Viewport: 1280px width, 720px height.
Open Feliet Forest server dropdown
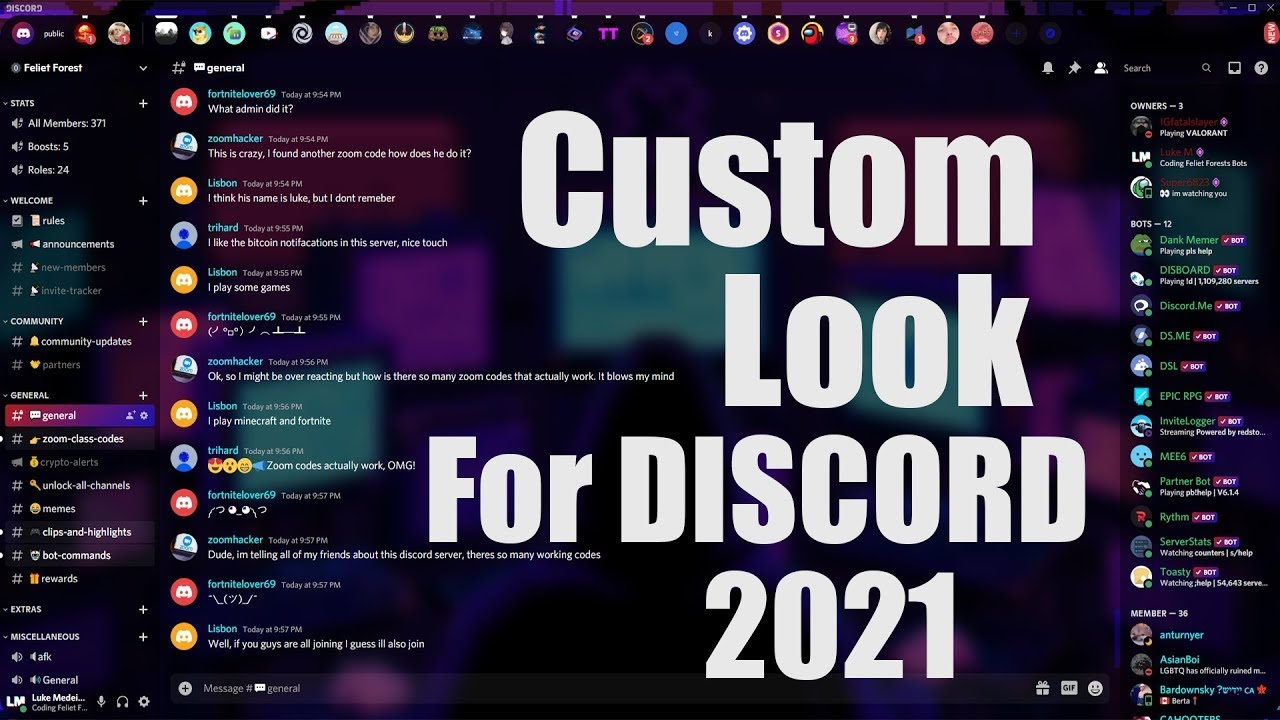tap(79, 68)
